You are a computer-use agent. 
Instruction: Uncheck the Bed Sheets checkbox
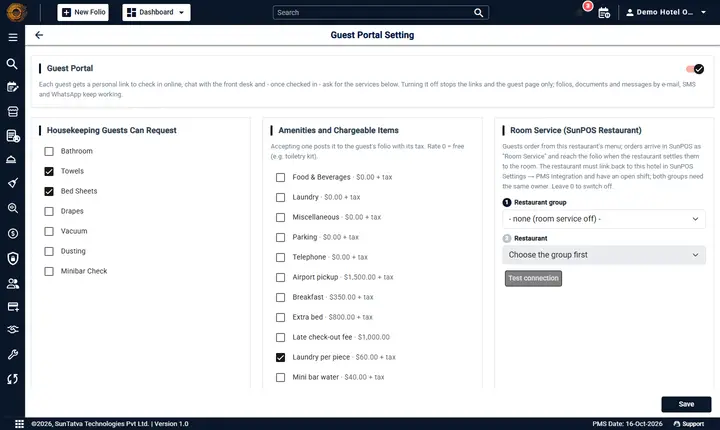tap(49, 191)
